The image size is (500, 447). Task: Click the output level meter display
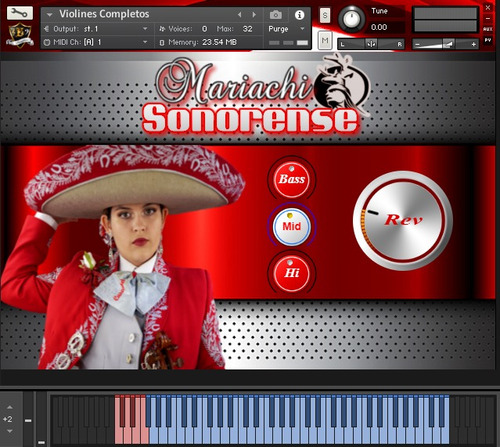pyautogui.click(x=445, y=20)
